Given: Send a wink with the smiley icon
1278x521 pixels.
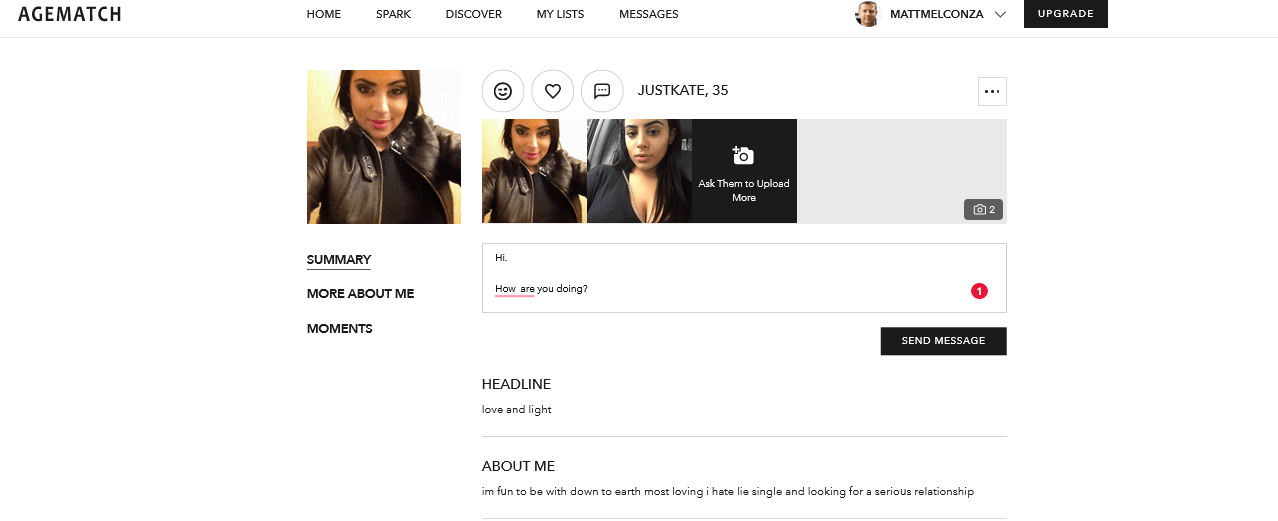Looking at the screenshot, I should tap(503, 91).
